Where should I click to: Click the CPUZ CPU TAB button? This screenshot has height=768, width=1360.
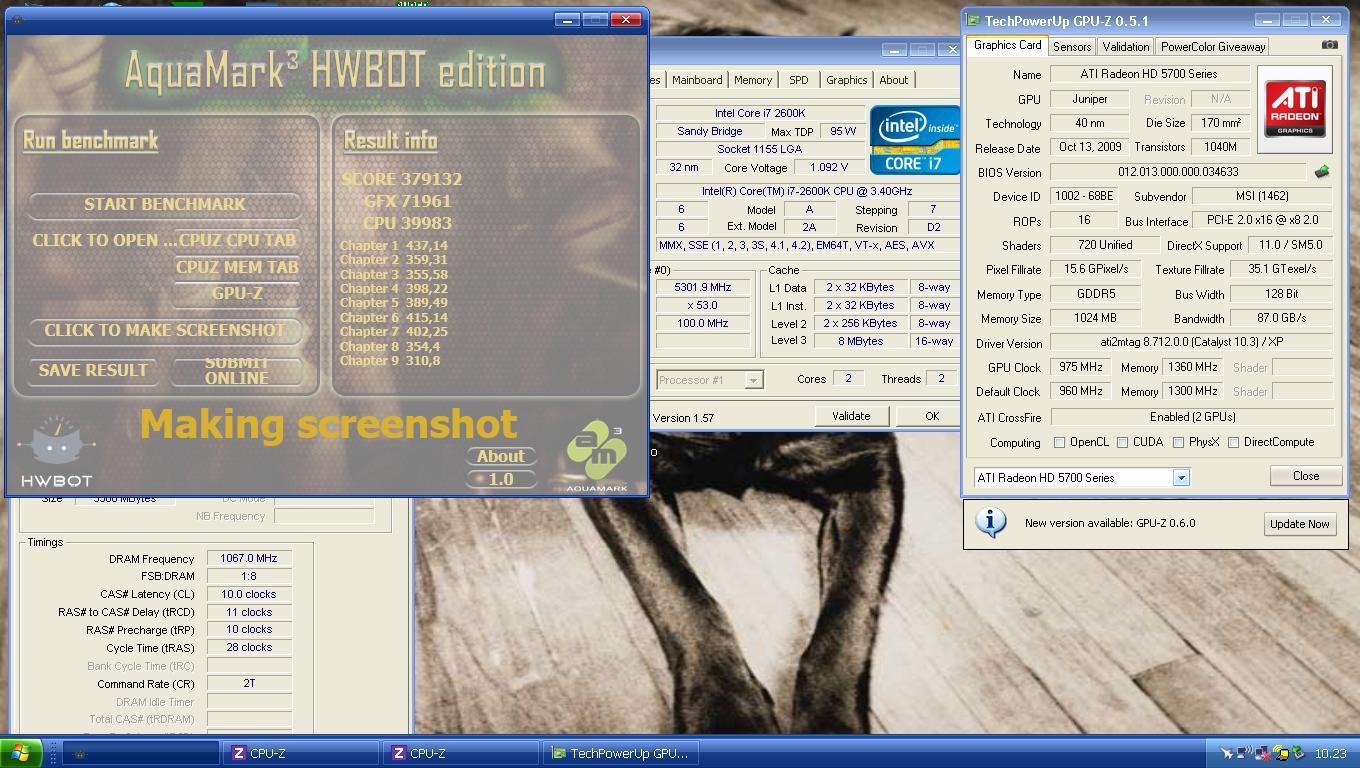point(237,240)
